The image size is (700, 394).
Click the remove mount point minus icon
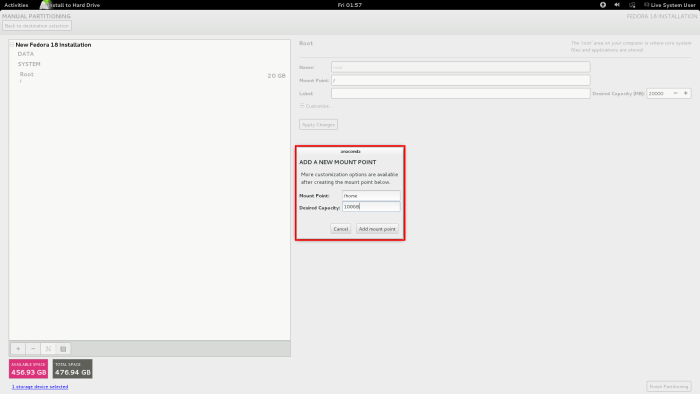coord(33,348)
